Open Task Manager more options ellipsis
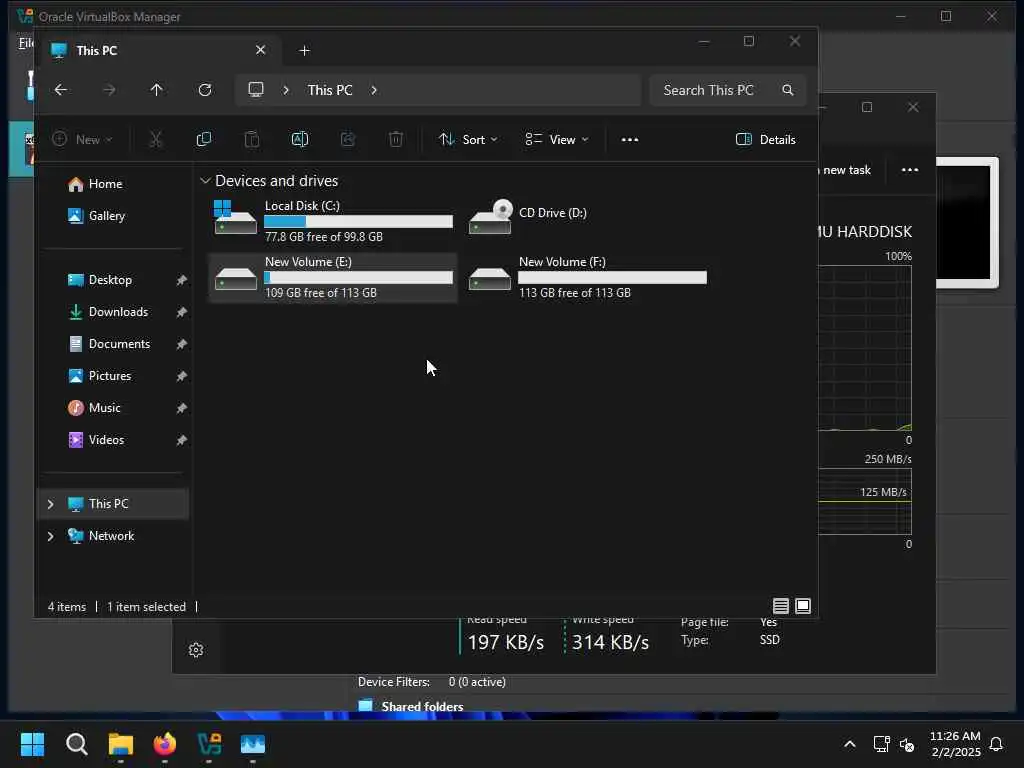1024x768 pixels. coord(910,170)
